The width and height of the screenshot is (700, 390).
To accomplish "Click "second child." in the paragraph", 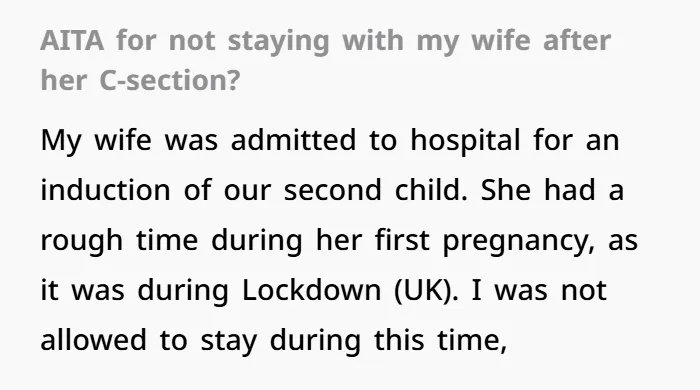I will point(375,190).
